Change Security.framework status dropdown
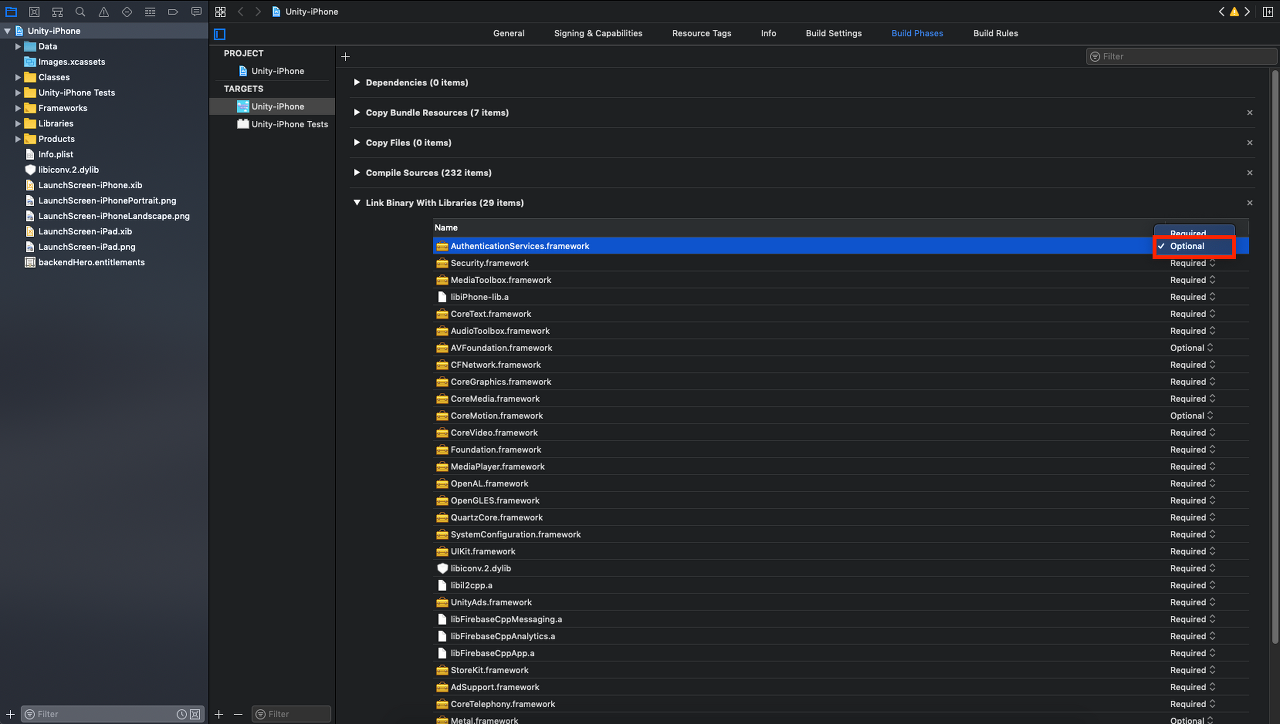1280x724 pixels. [x=1193, y=263]
